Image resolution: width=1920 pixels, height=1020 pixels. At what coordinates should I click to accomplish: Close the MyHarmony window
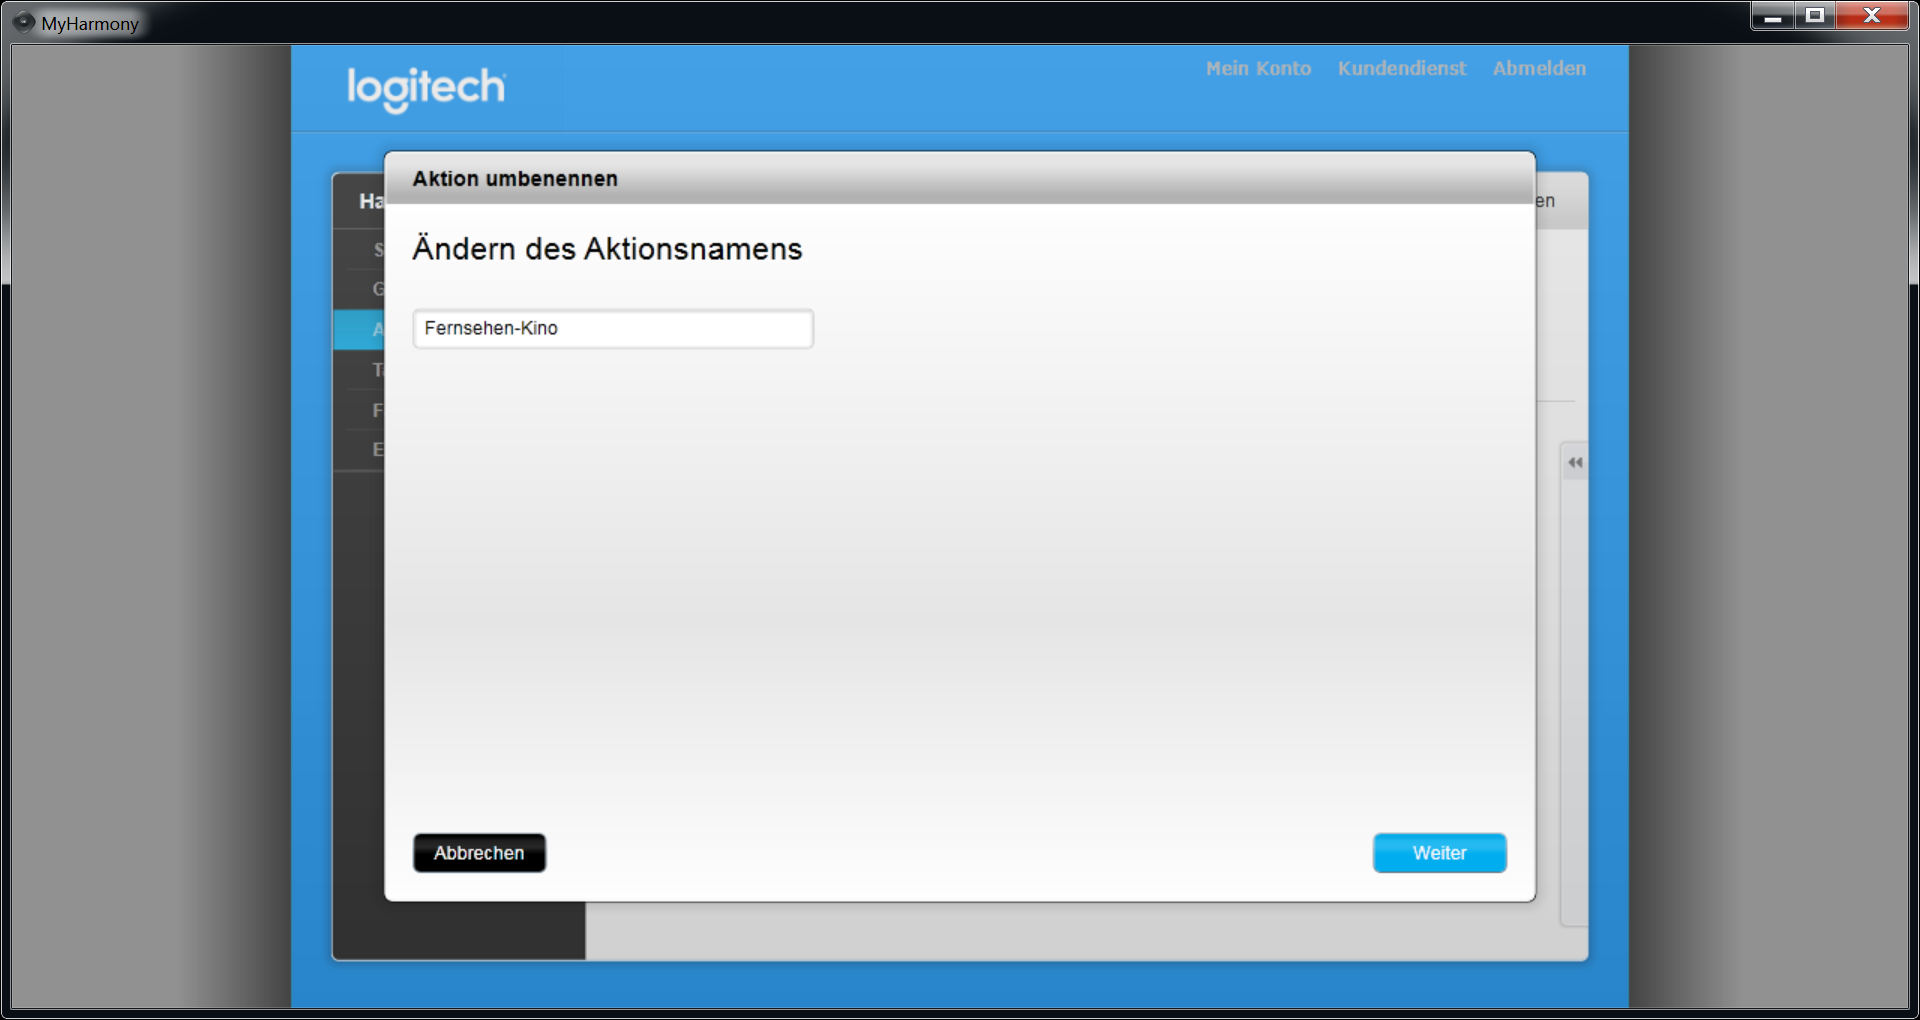[1872, 16]
